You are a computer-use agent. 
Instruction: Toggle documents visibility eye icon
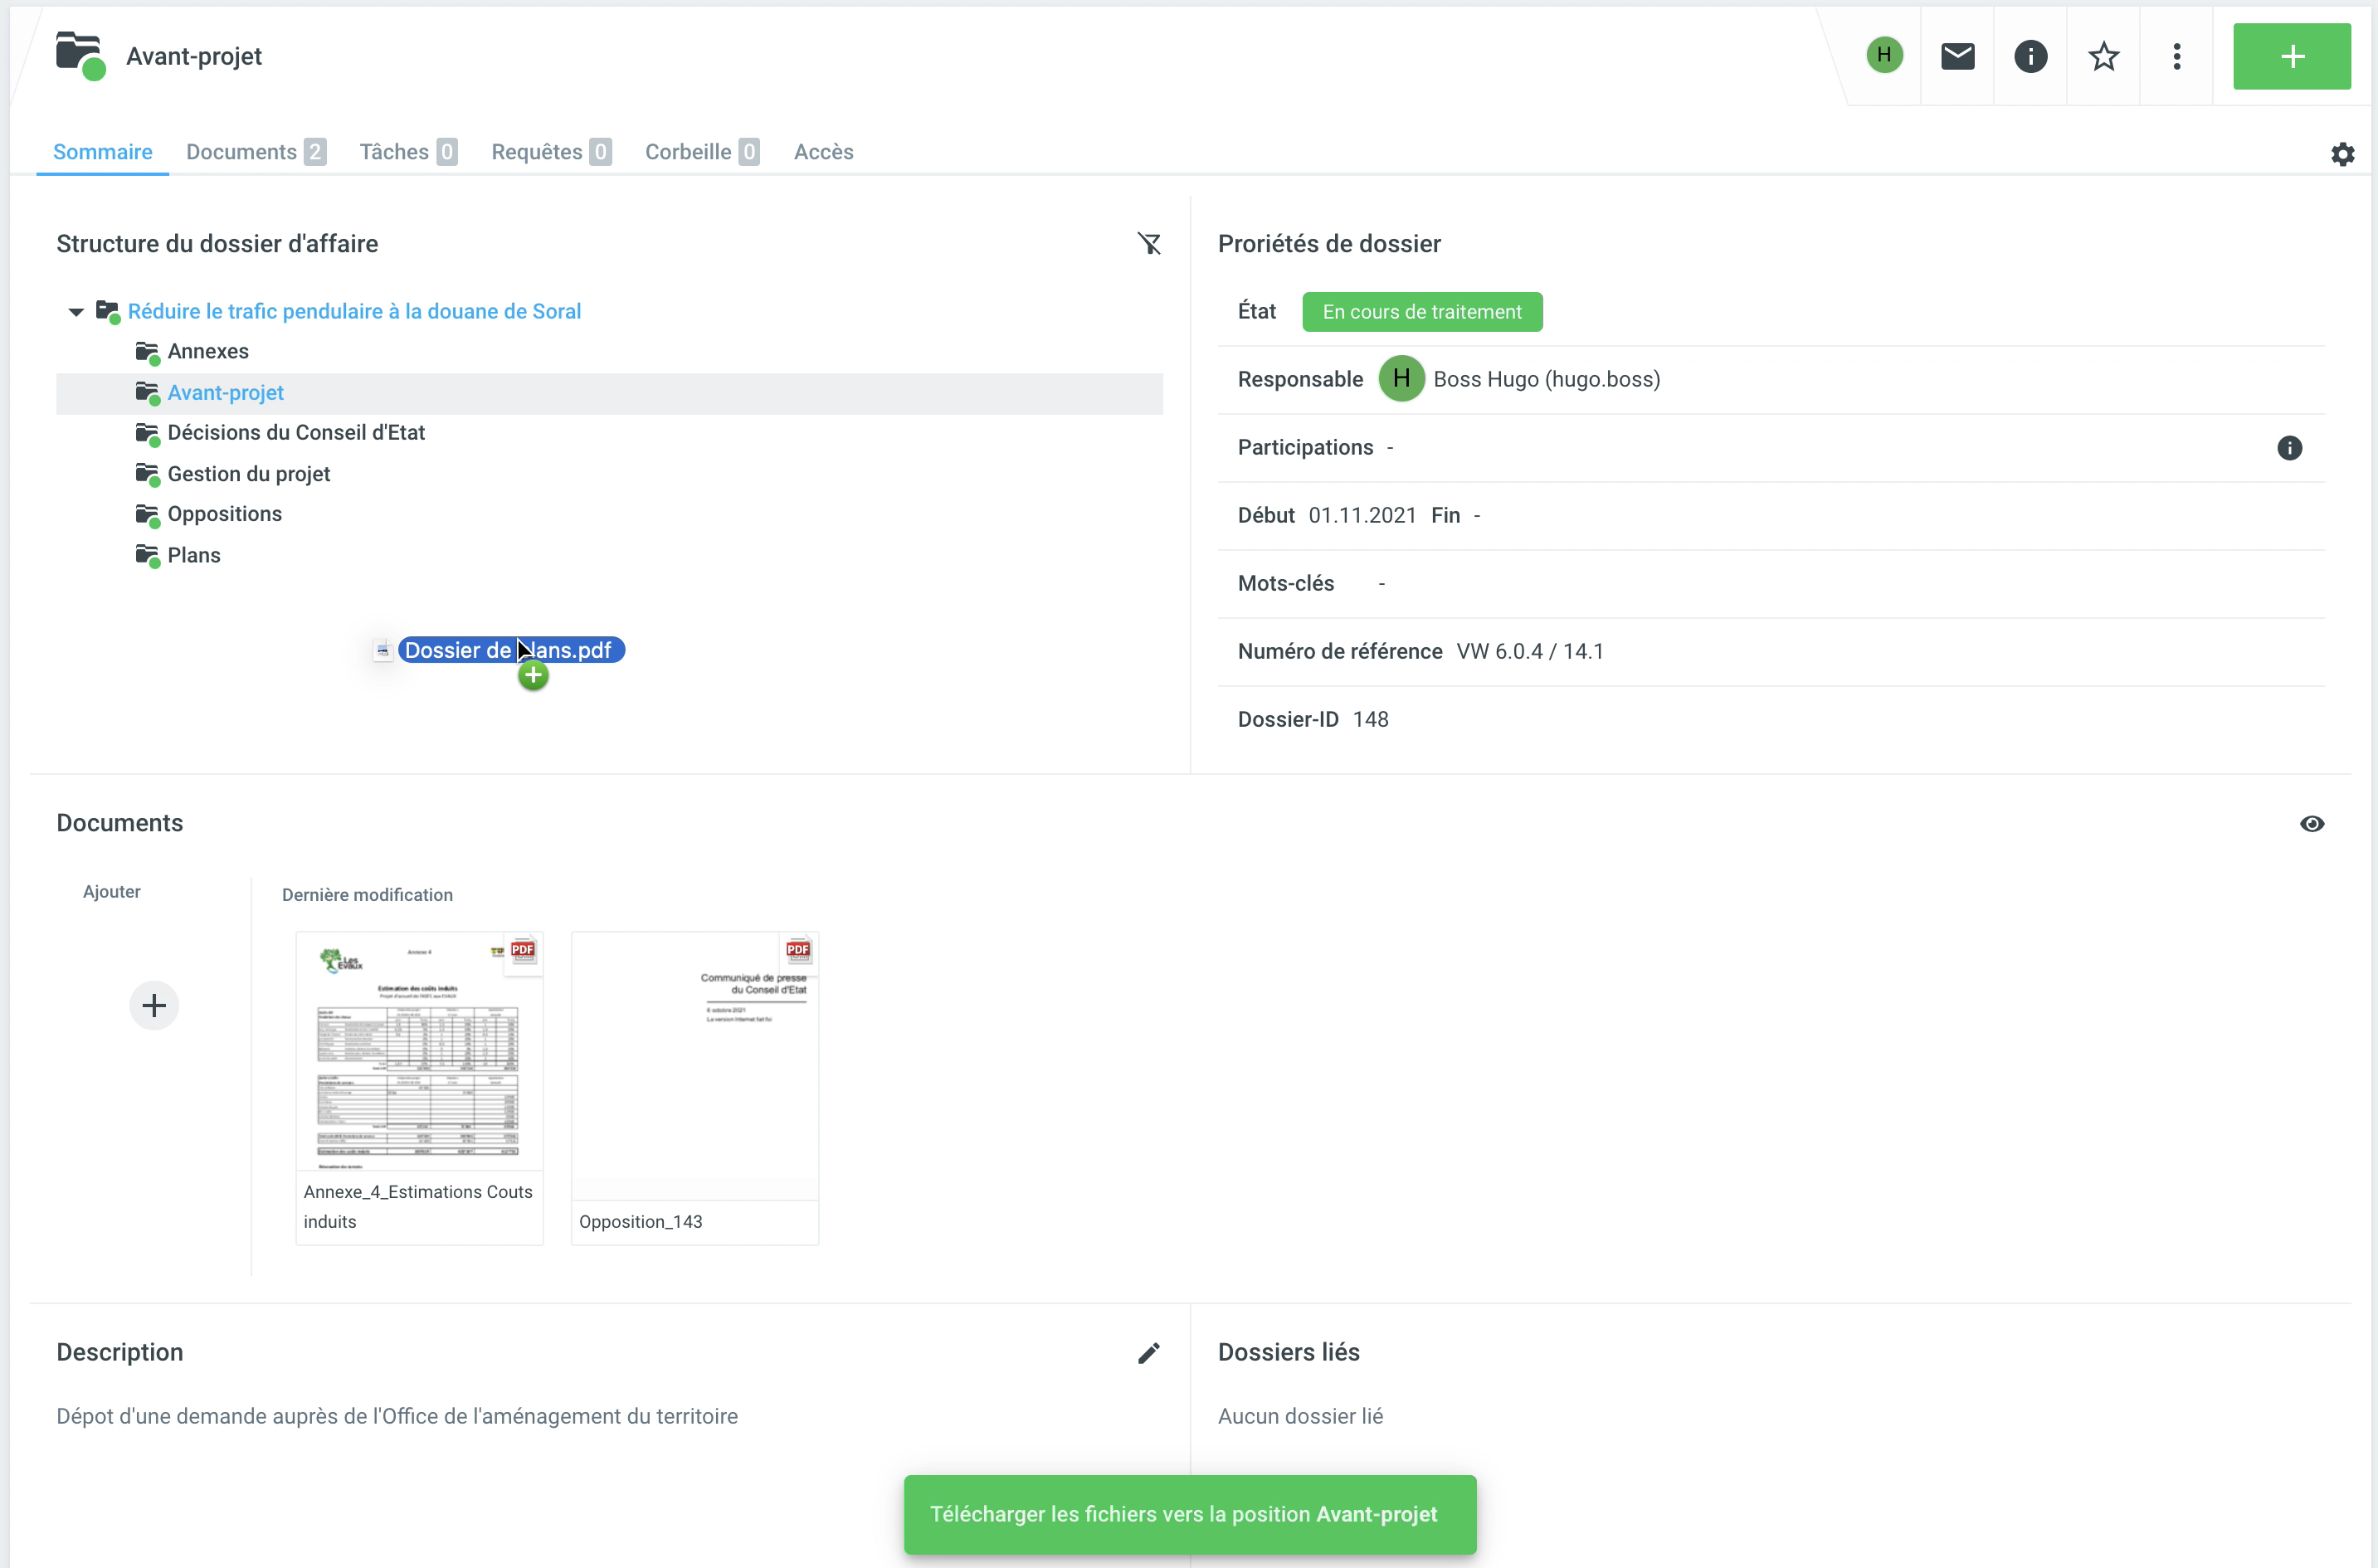click(x=2311, y=823)
